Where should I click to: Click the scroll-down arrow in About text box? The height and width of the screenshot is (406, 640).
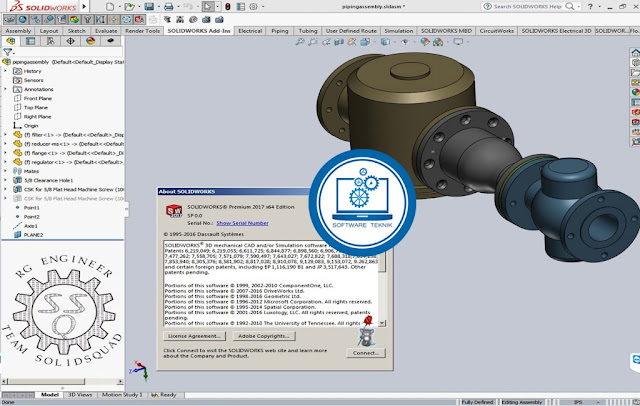pyautogui.click(x=382, y=323)
